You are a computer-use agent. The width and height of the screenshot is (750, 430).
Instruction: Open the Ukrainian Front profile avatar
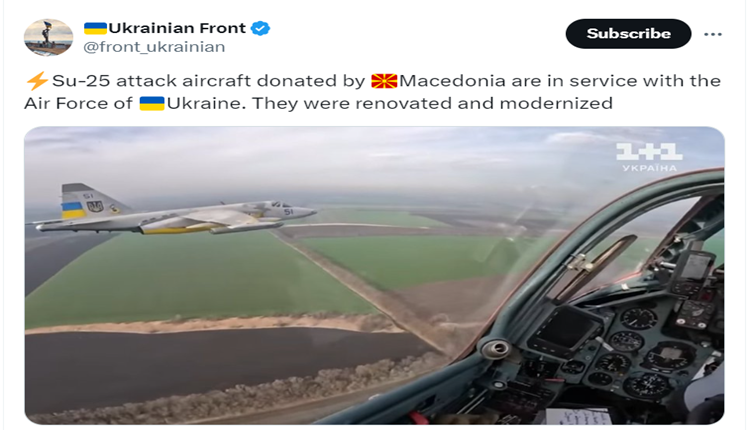48,37
